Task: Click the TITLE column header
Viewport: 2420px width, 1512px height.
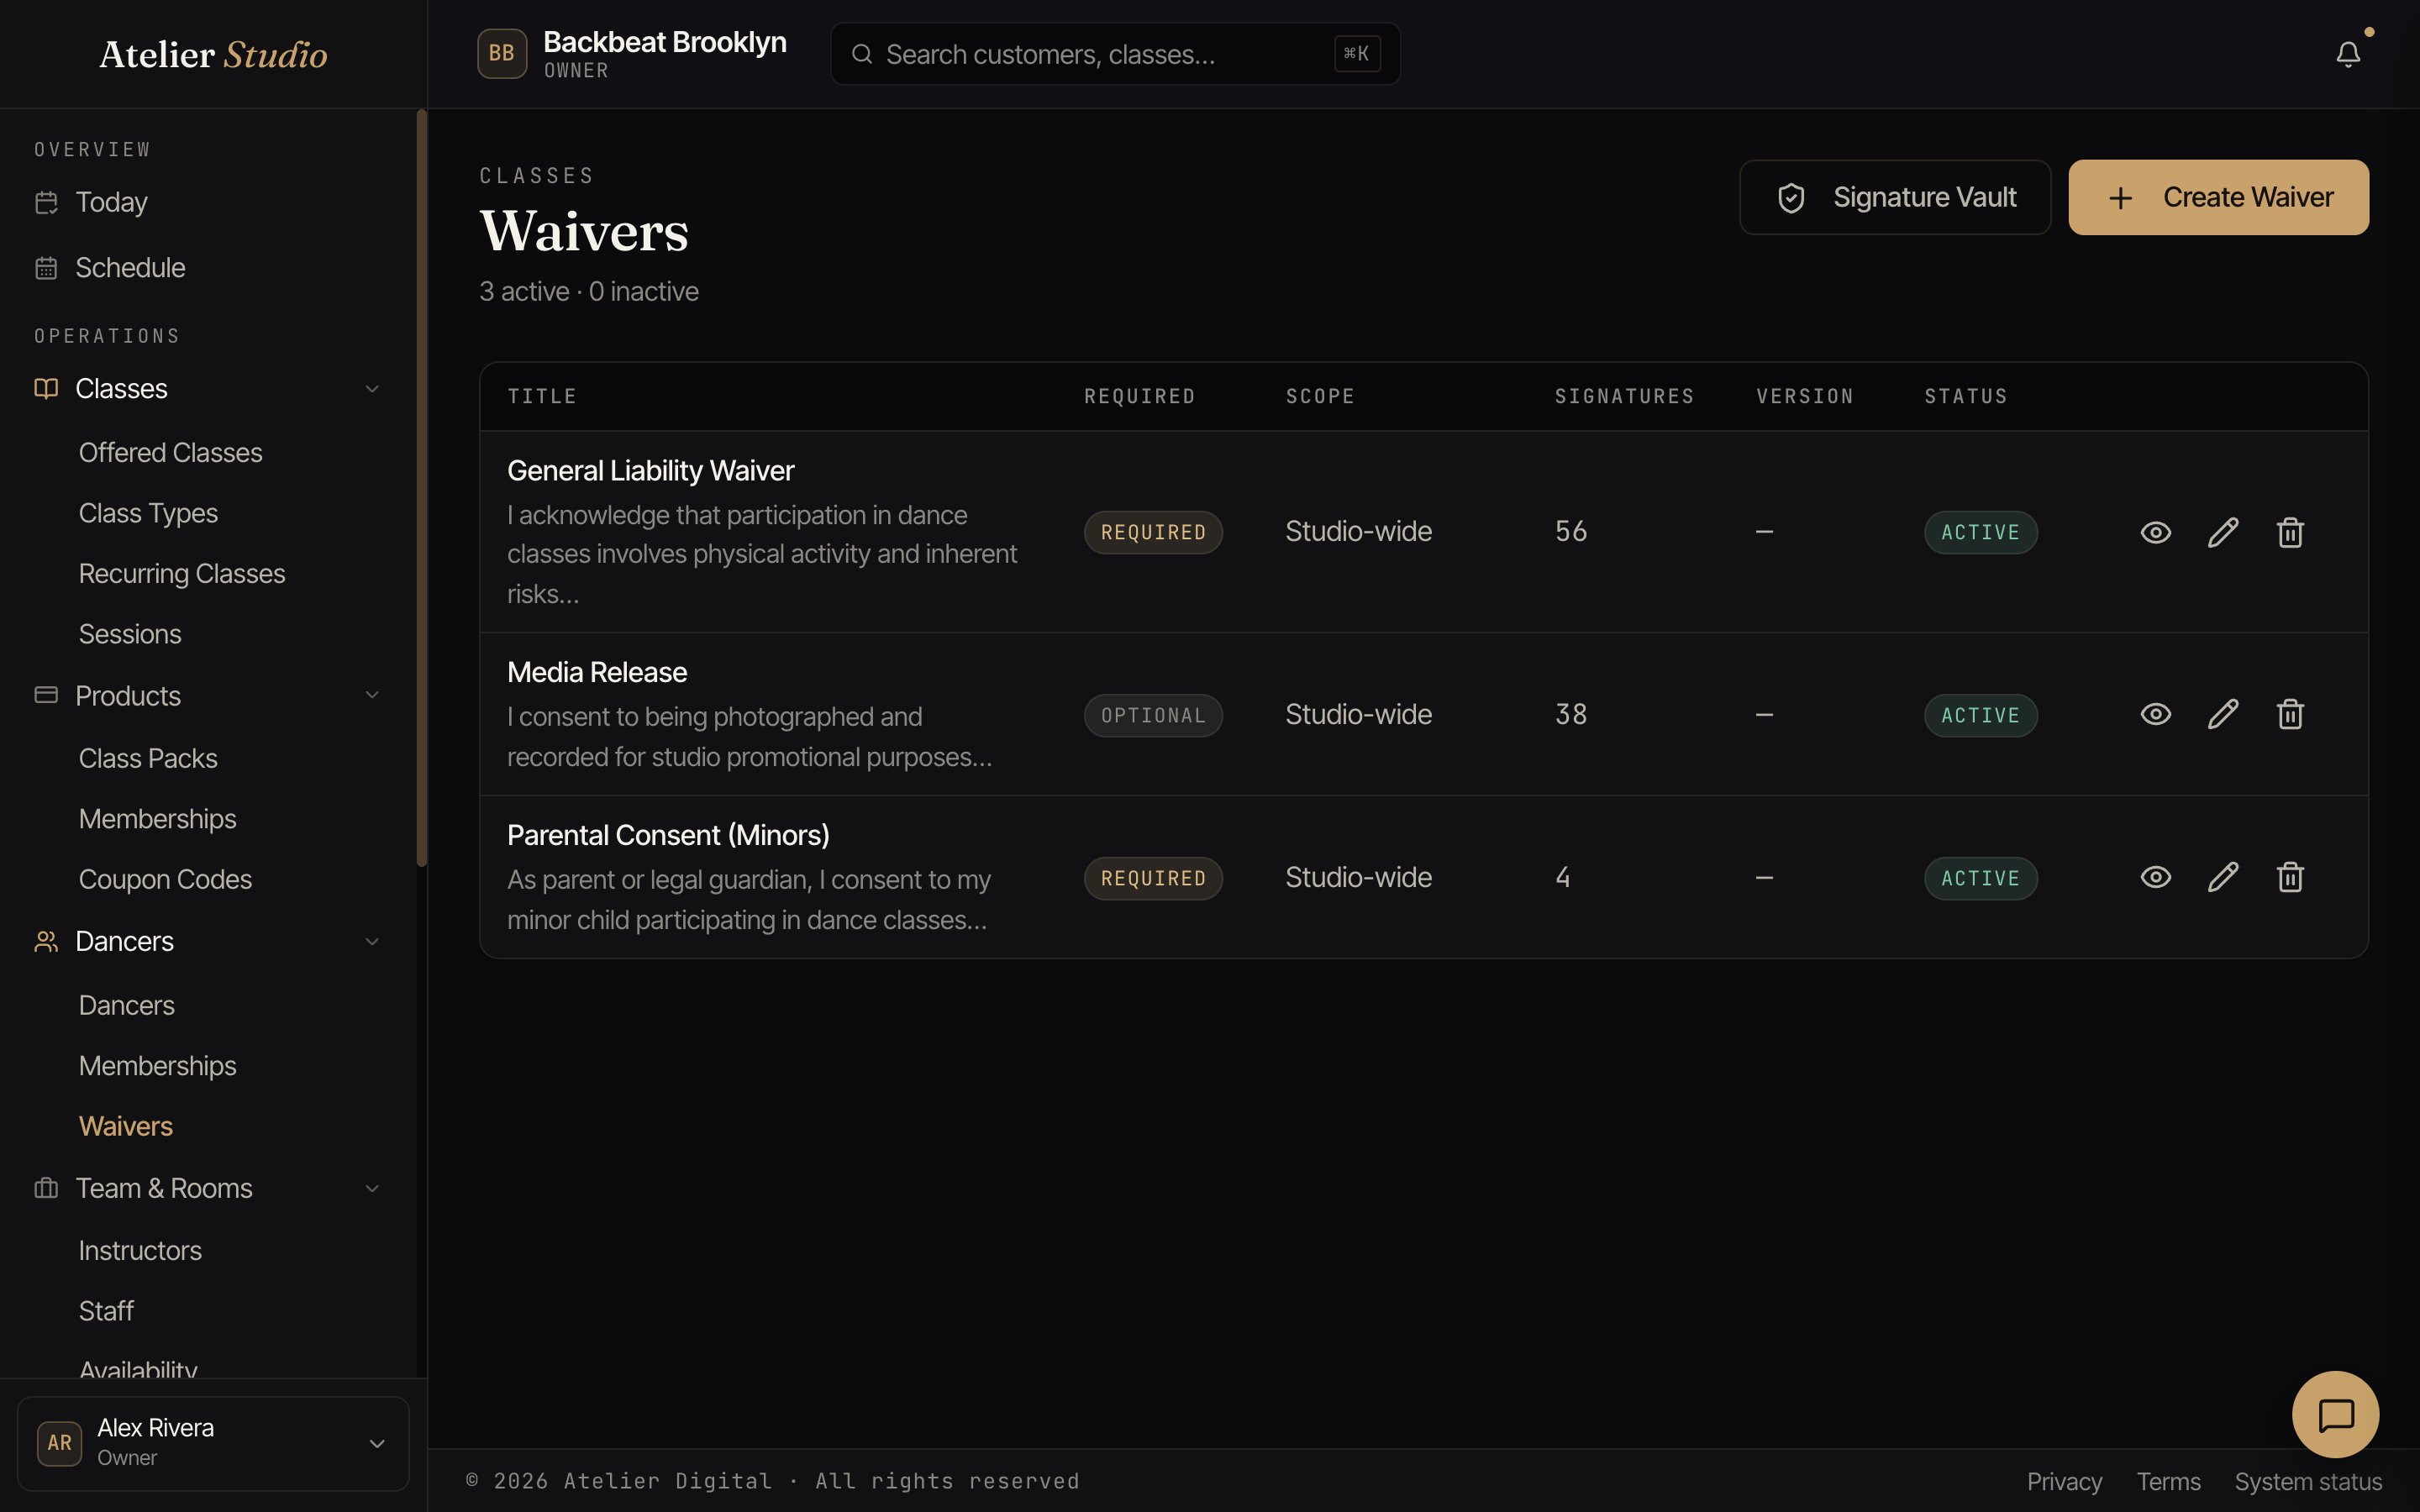Action: pos(542,396)
